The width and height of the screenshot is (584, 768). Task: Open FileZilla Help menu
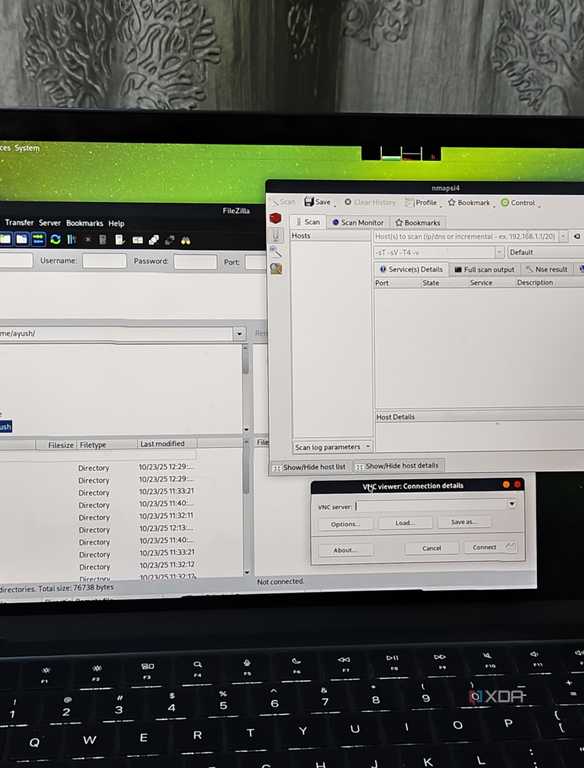click(116, 224)
